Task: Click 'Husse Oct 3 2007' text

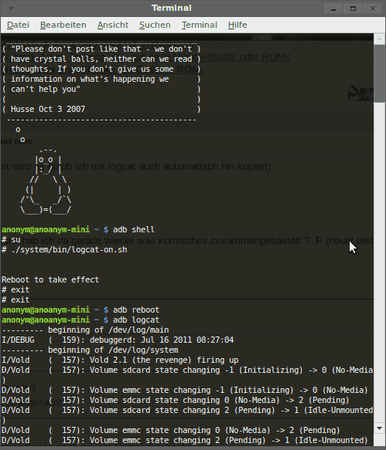Action: click(48, 109)
